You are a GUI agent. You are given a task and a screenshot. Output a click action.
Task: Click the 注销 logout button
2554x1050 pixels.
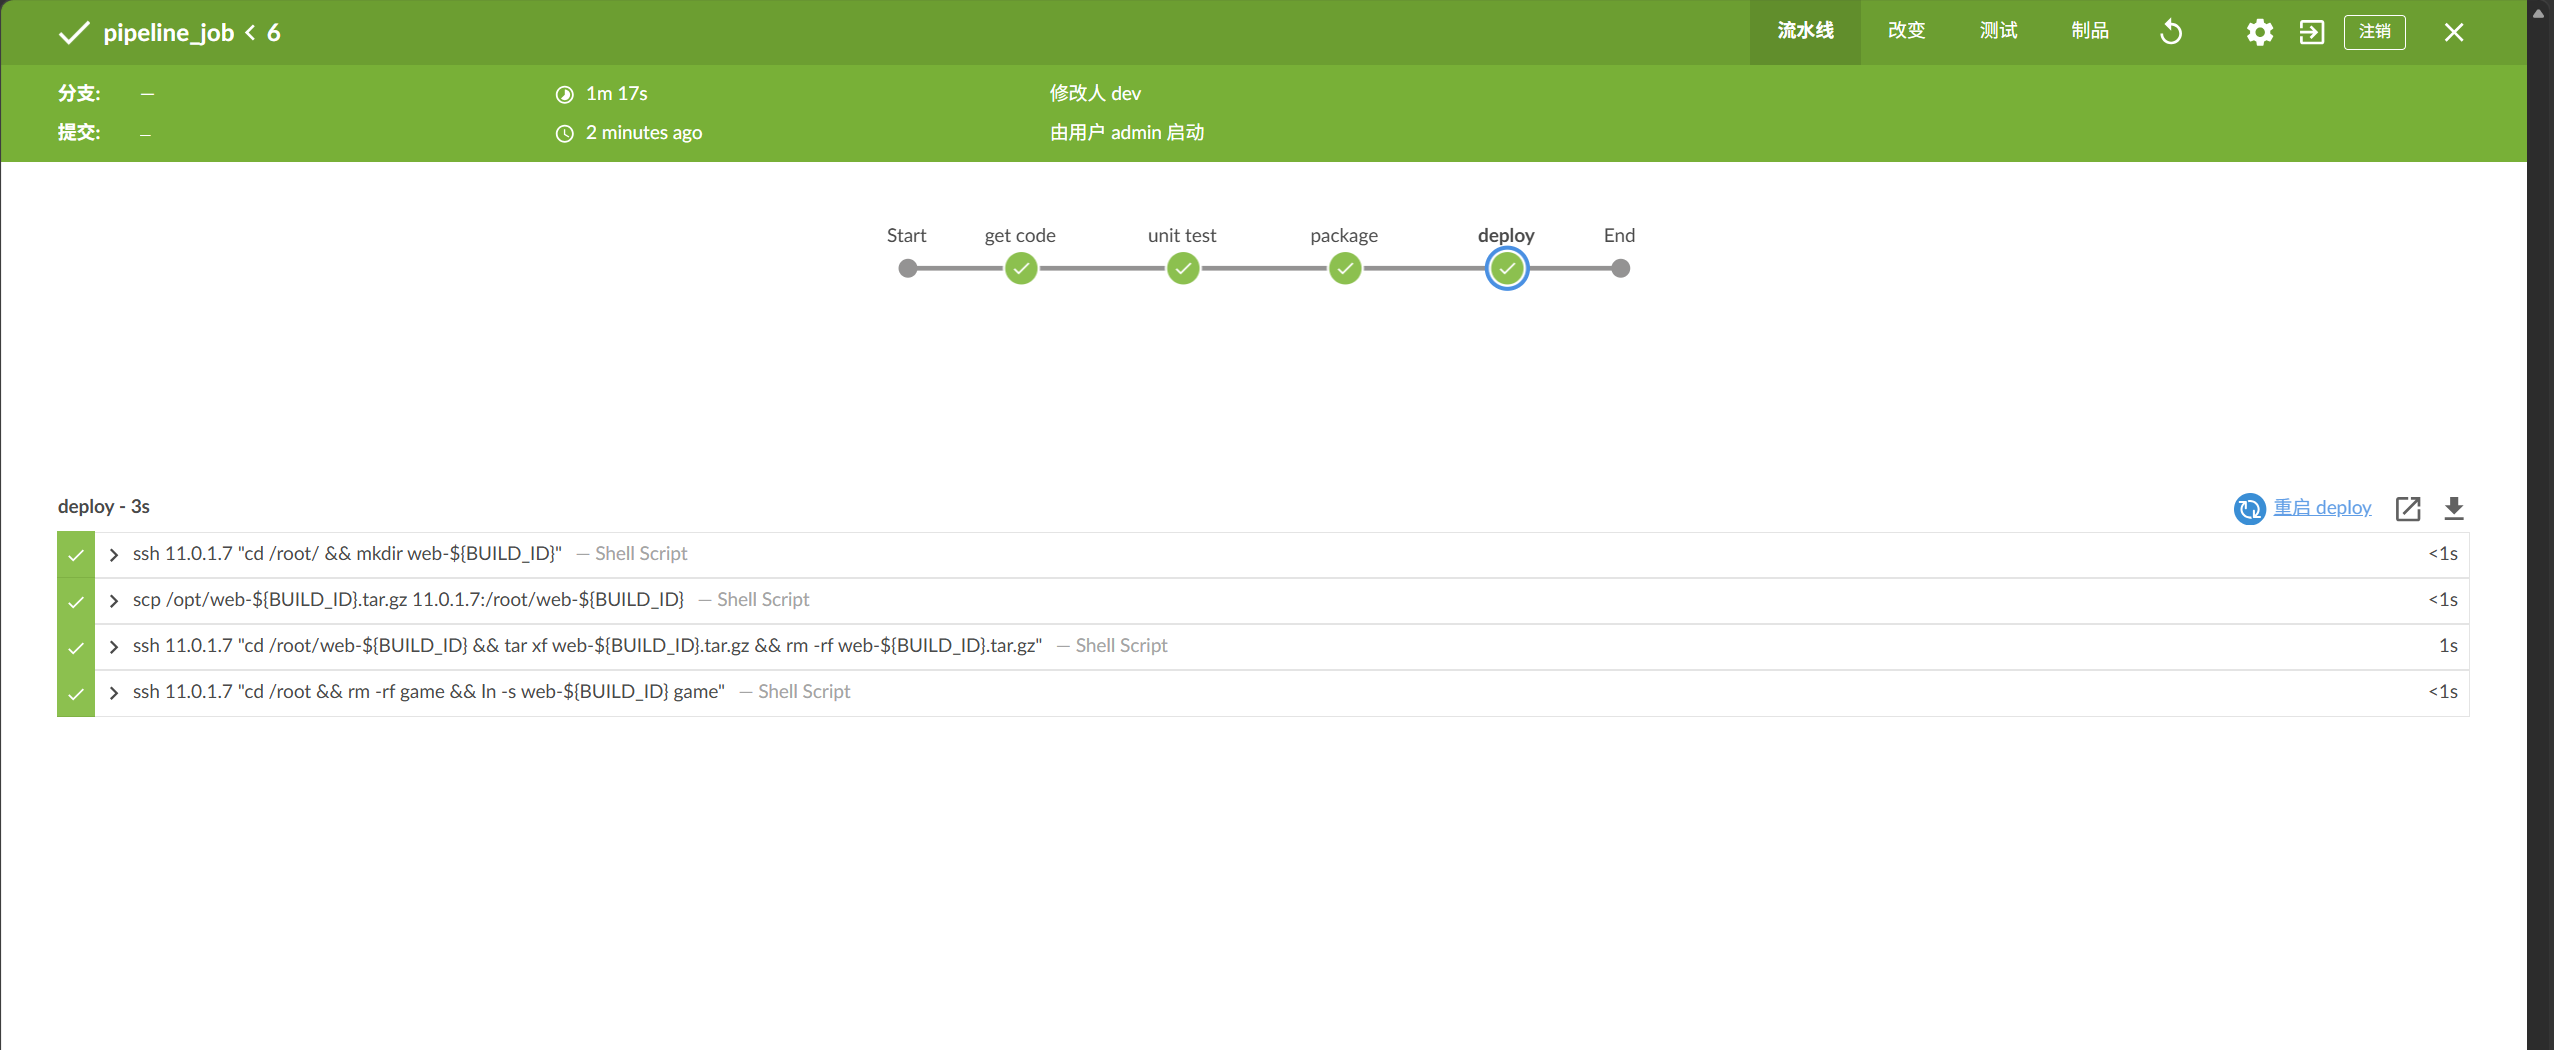2375,32
